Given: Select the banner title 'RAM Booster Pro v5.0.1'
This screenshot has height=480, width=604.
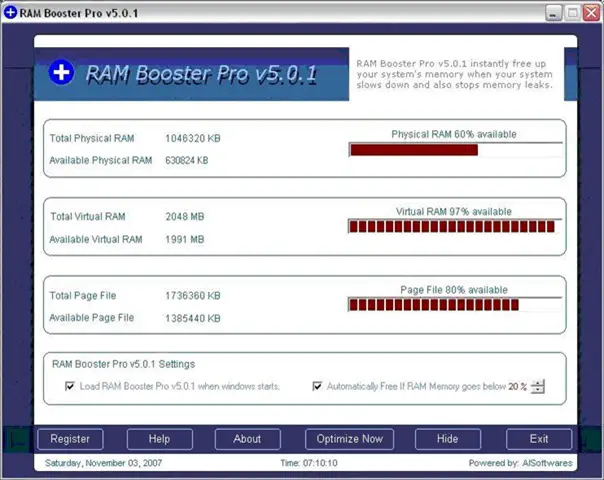Looking at the screenshot, I should 201,74.
